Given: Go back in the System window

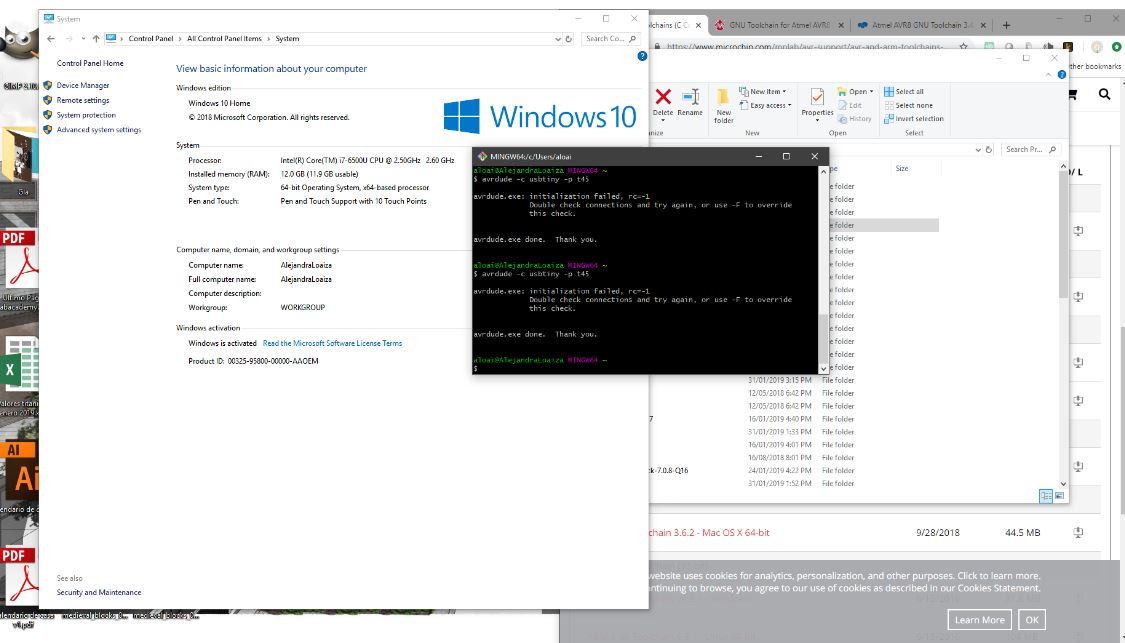Looking at the screenshot, I should [x=50, y=39].
